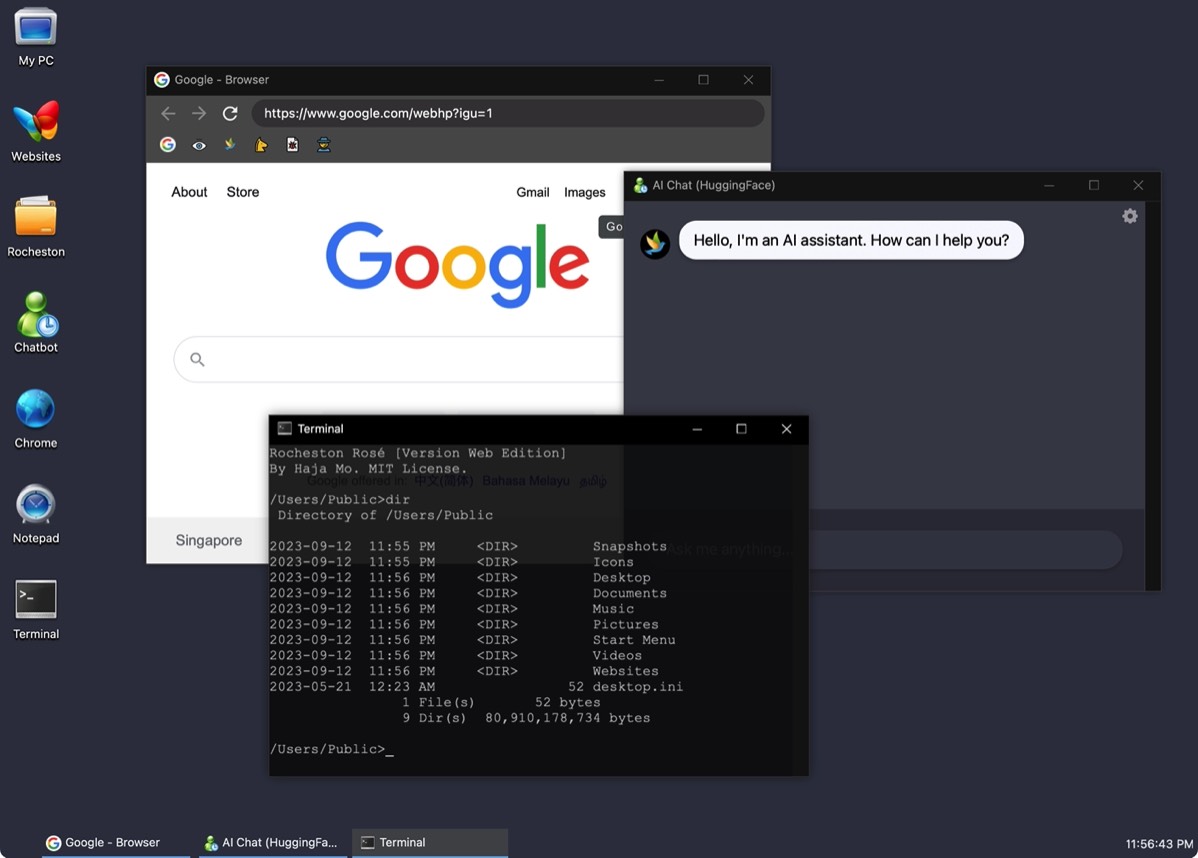
Task: Click 'Snapshots' in terminal directory listing
Action: coord(630,546)
